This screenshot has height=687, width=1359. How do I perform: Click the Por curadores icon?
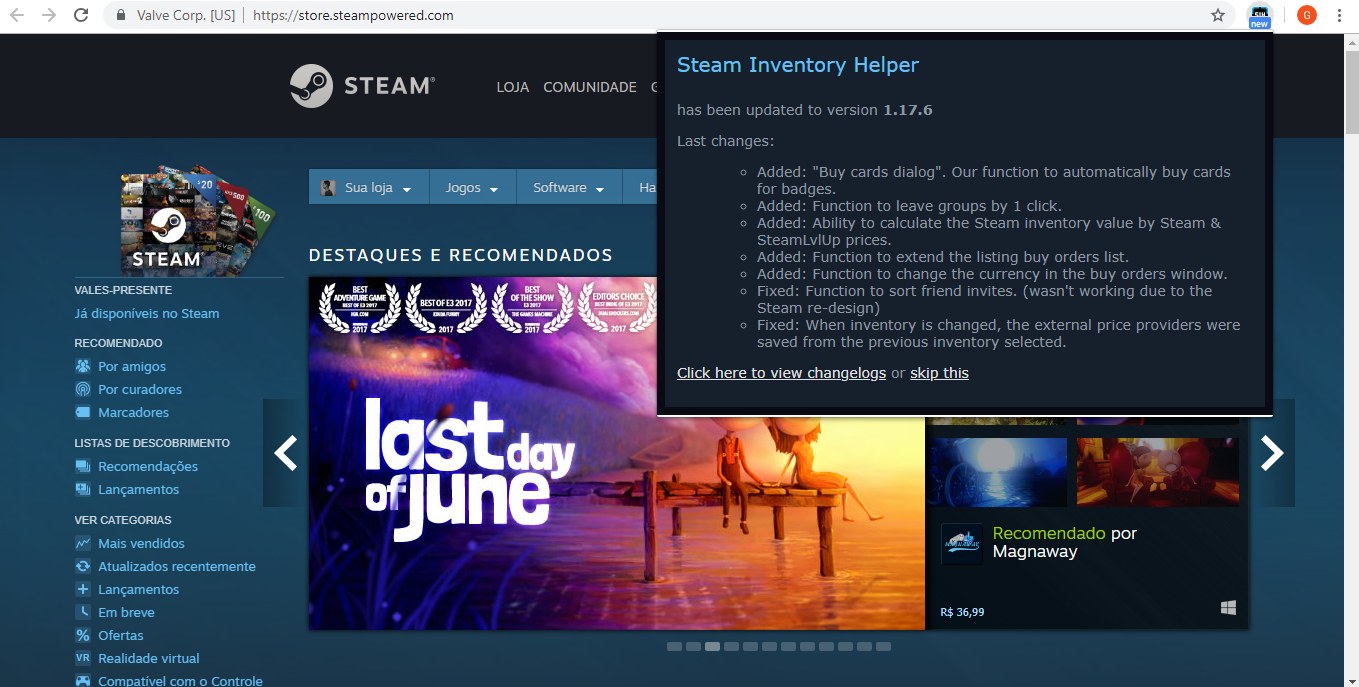coord(83,389)
